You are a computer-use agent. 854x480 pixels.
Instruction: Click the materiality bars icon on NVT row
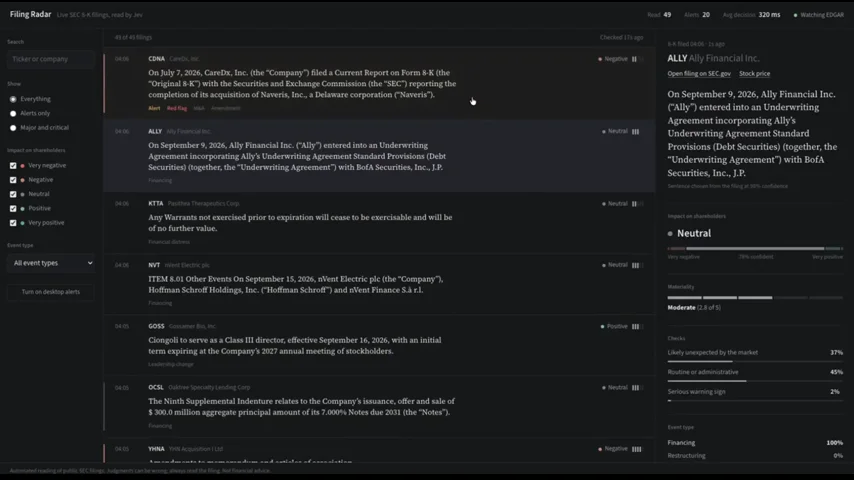point(637,265)
